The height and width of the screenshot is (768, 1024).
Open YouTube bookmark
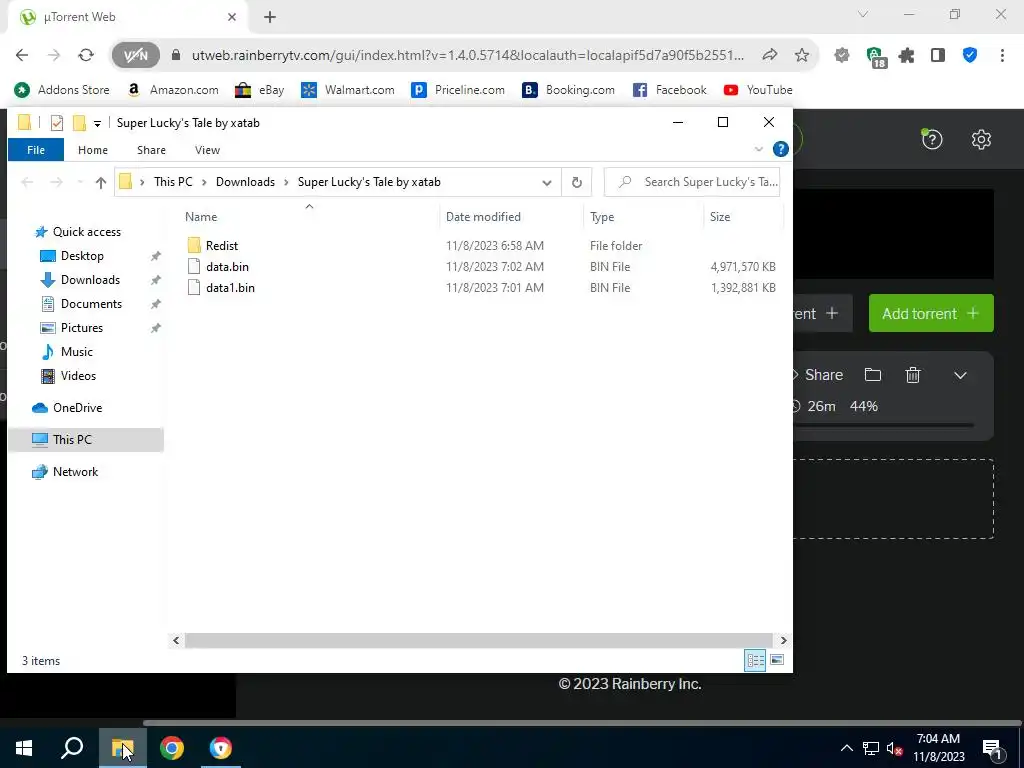pyautogui.click(x=758, y=90)
